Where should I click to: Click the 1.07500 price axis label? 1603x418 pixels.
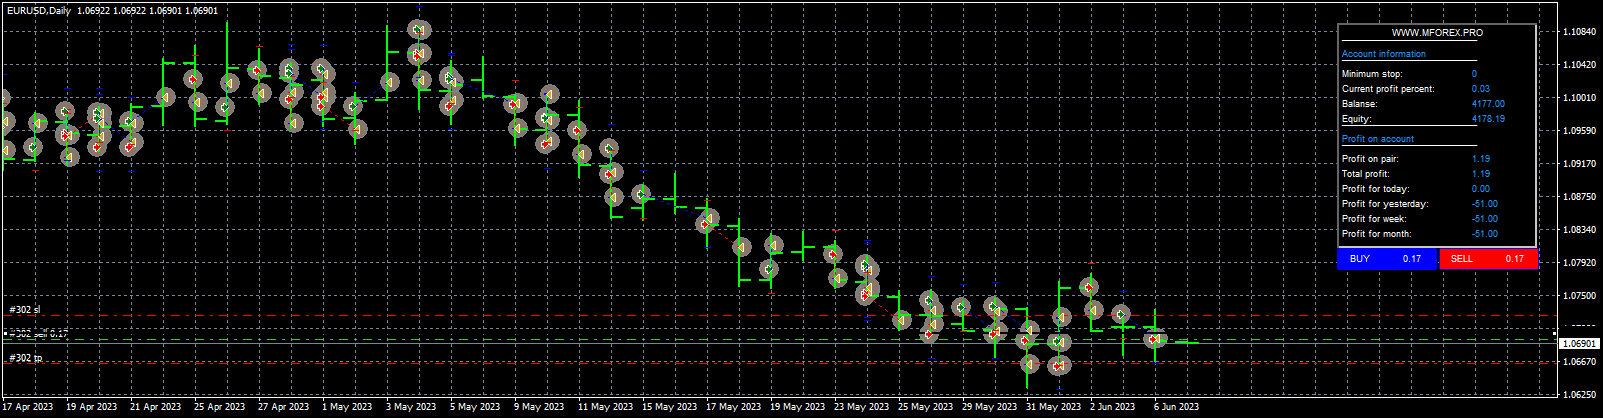[1579, 296]
